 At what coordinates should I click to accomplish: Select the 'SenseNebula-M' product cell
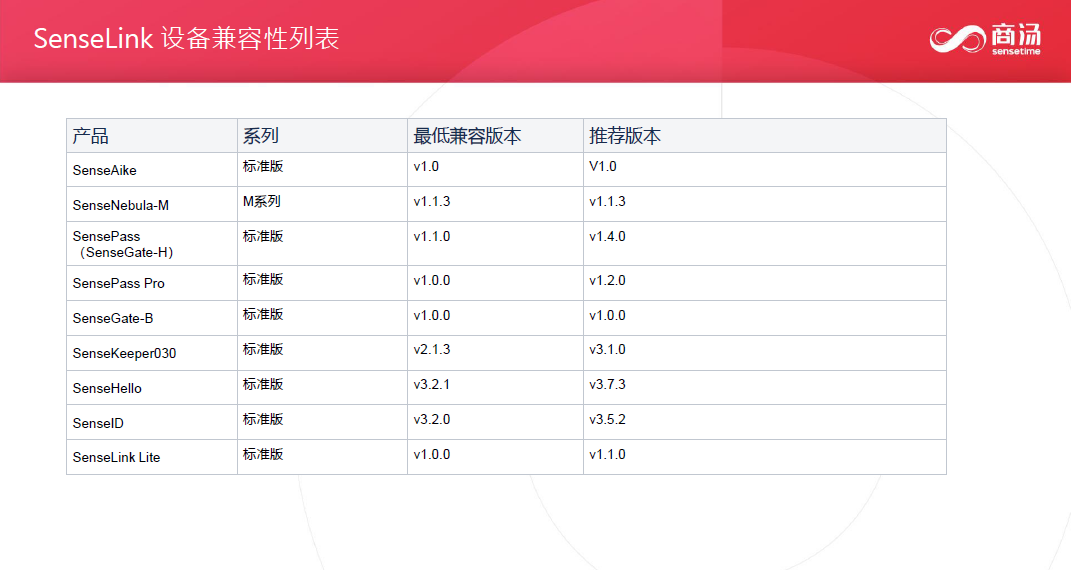(152, 204)
